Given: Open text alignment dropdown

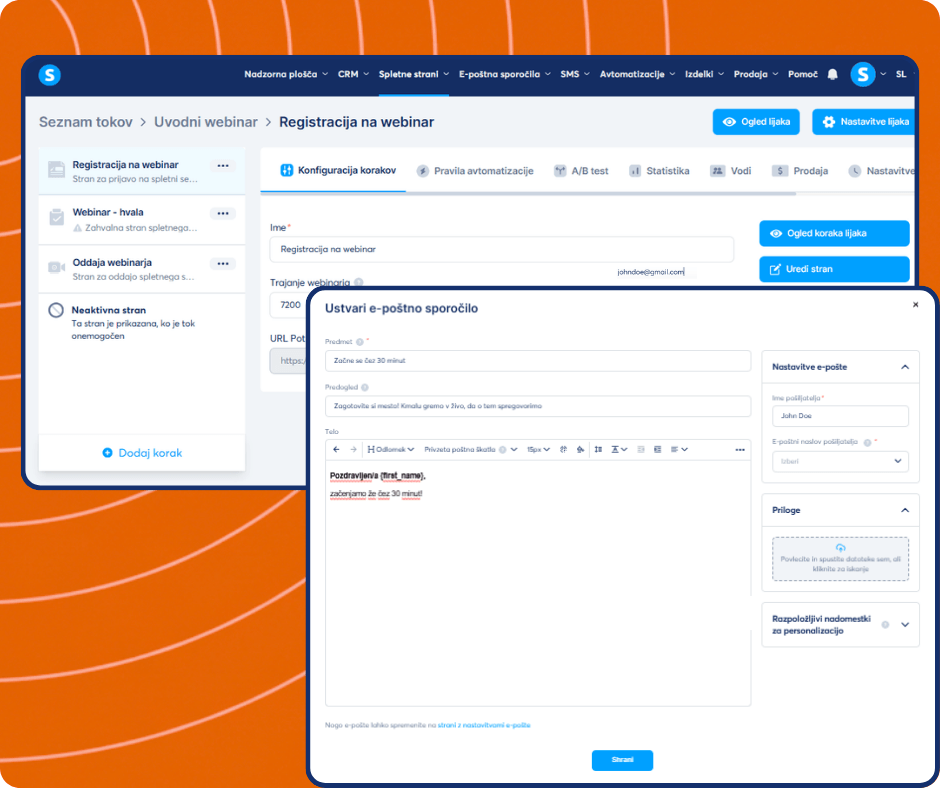Looking at the screenshot, I should [x=679, y=449].
